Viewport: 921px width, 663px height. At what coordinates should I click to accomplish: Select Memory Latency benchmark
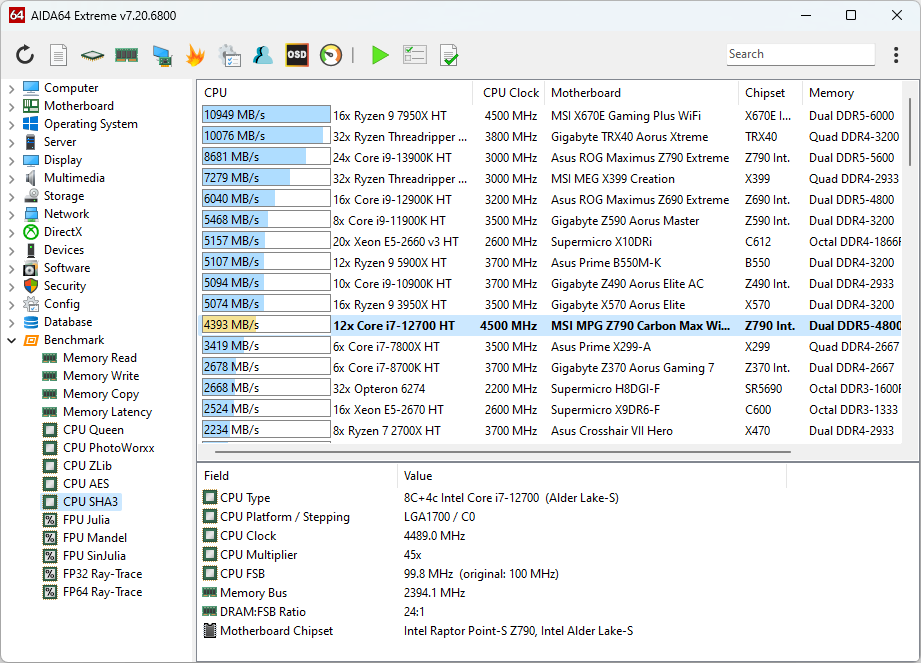pyautogui.click(x=107, y=412)
